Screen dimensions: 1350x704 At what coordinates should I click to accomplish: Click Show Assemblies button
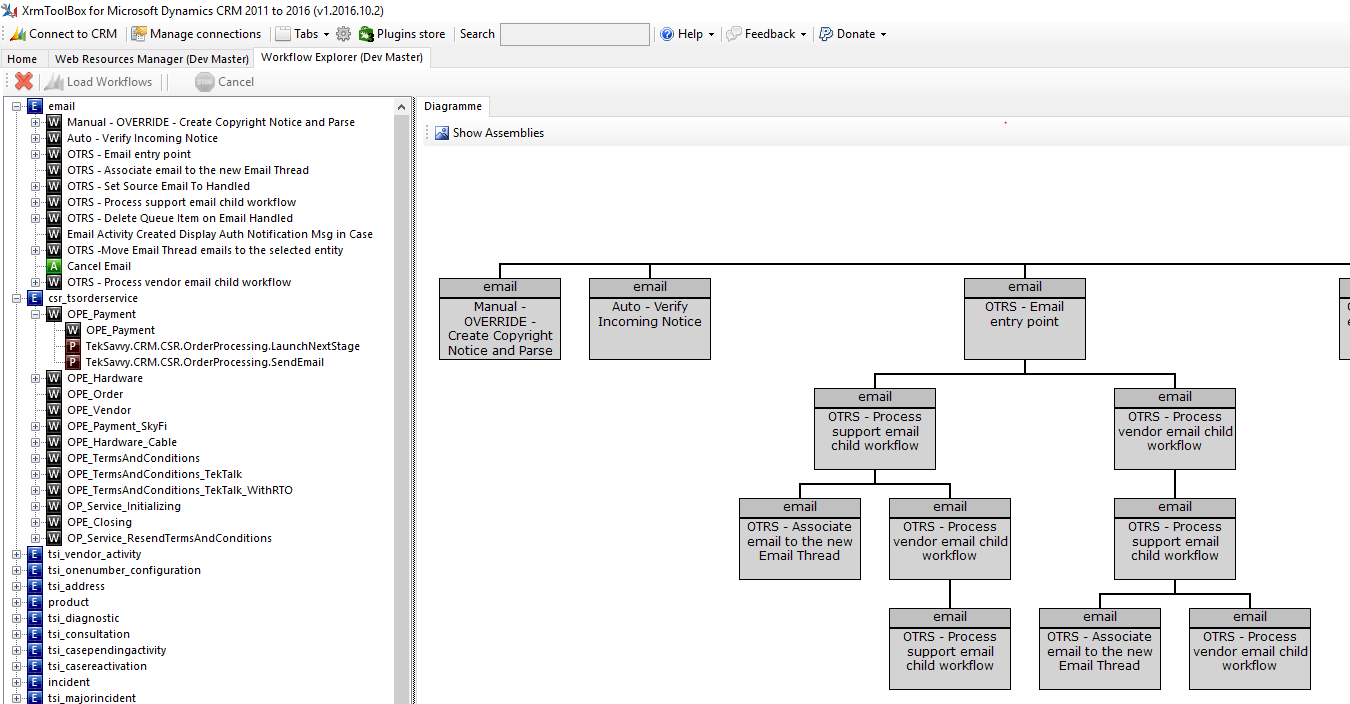[489, 133]
